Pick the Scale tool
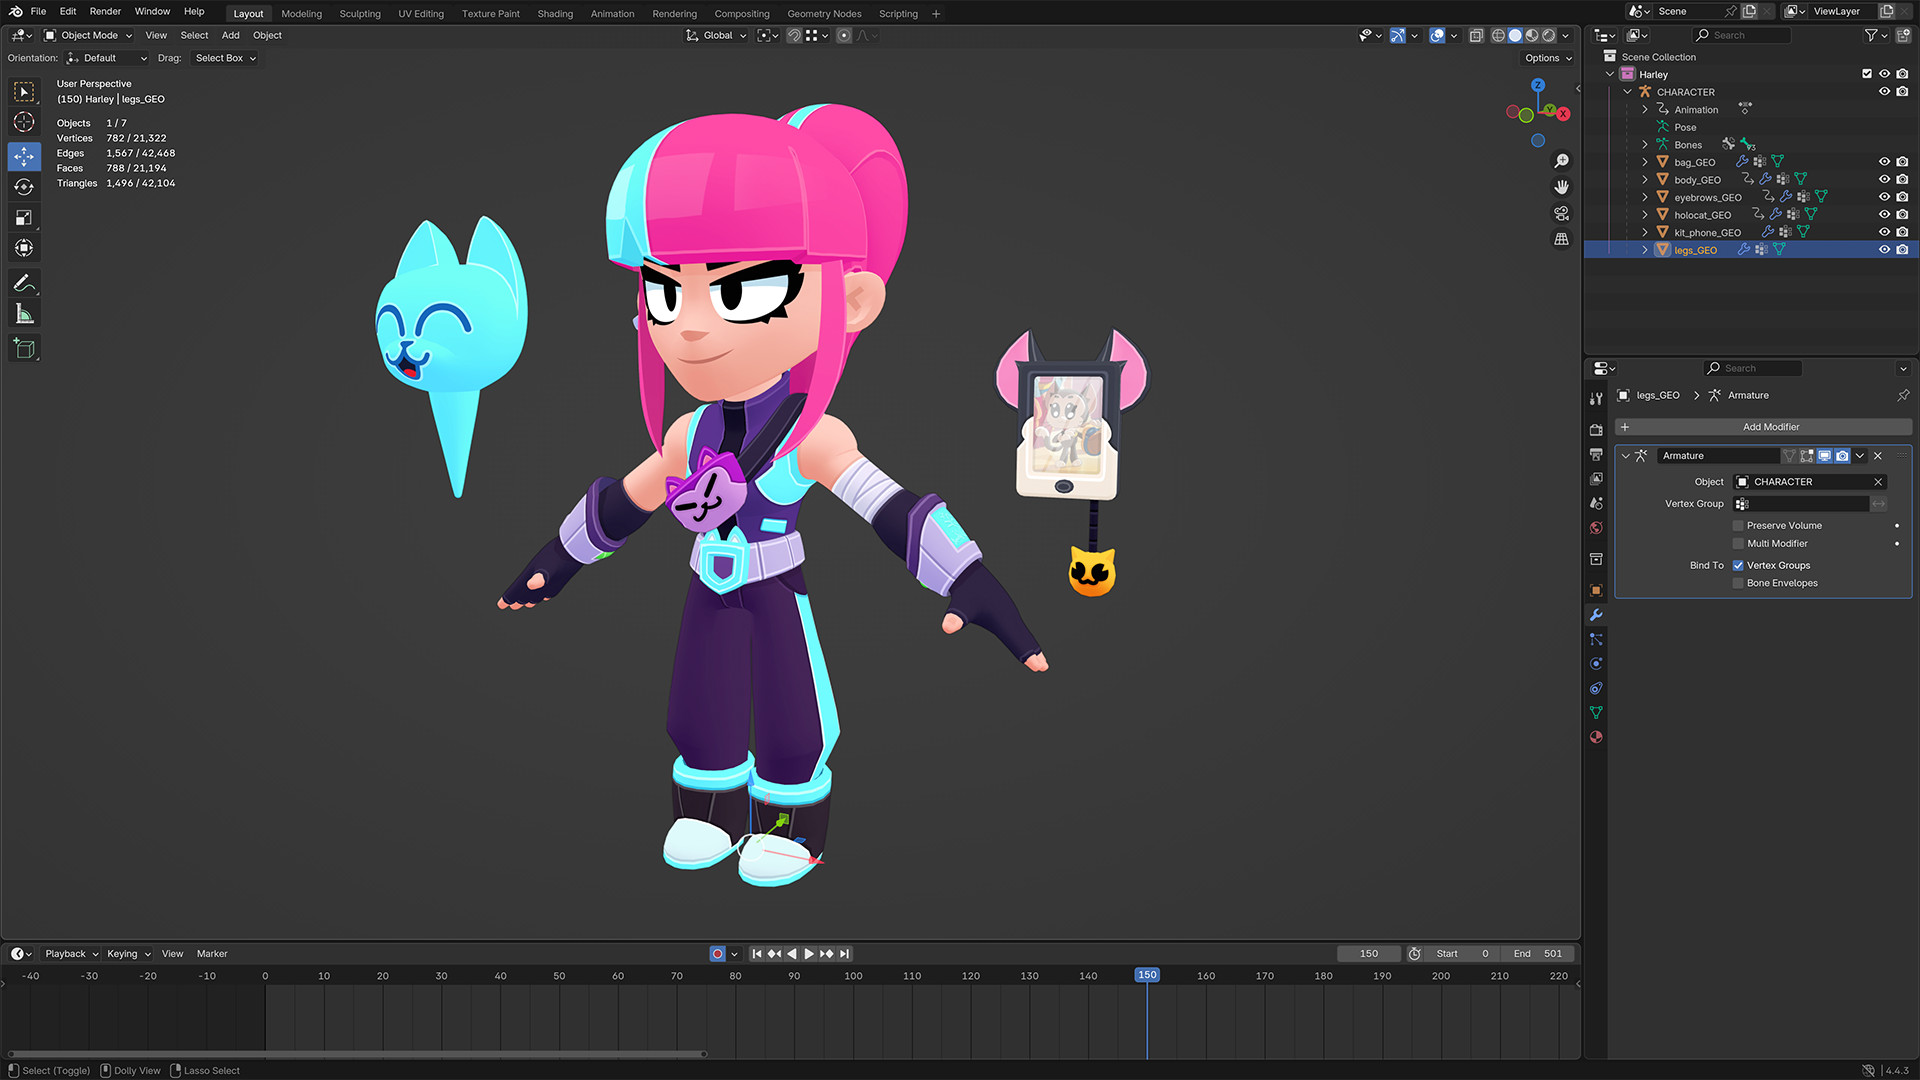1920x1080 pixels. point(24,218)
